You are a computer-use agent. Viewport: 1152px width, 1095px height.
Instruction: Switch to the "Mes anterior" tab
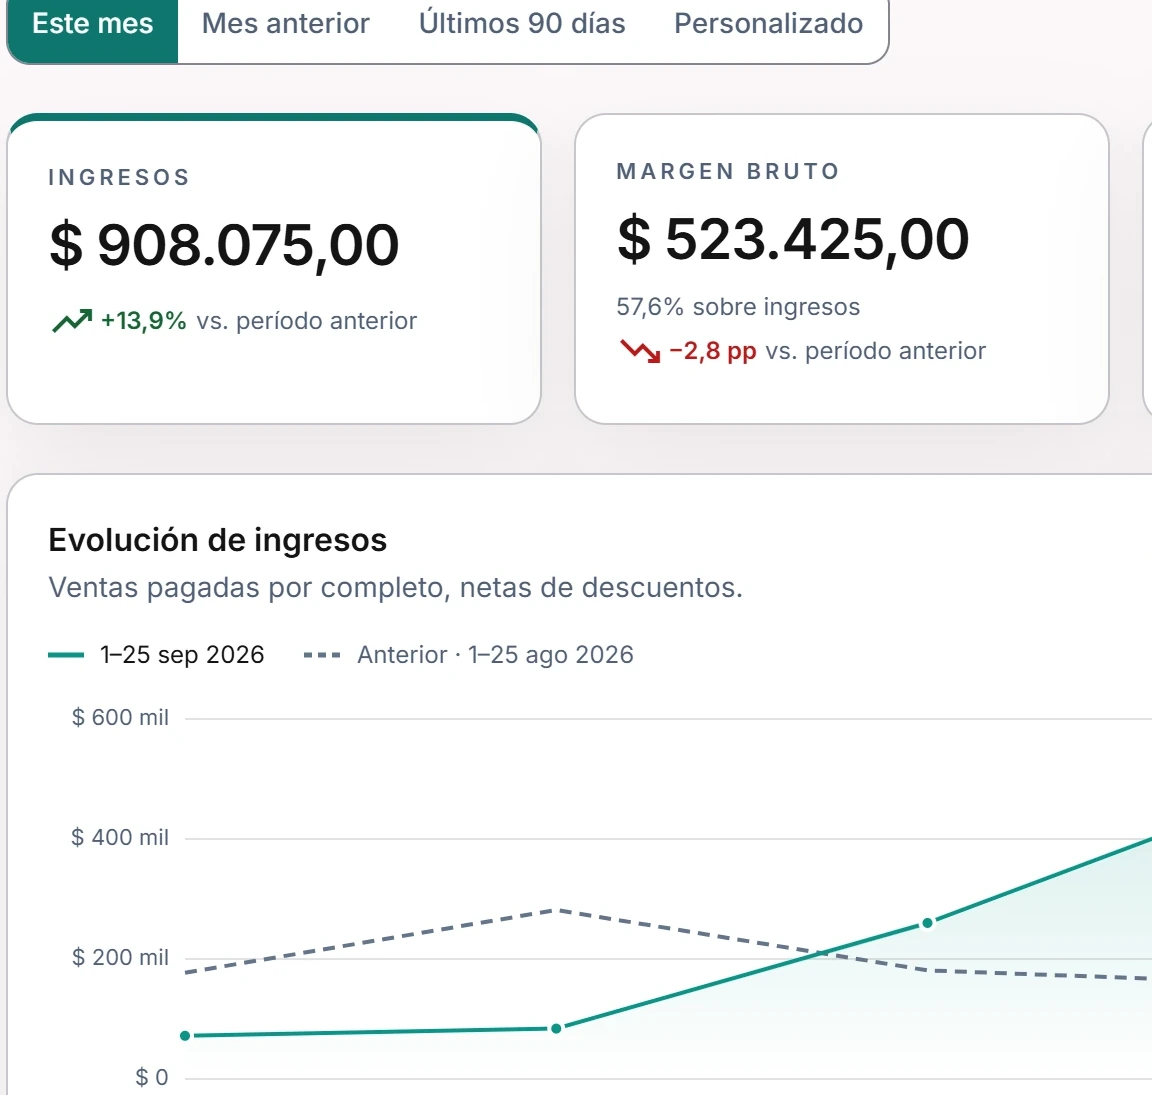[x=286, y=24]
